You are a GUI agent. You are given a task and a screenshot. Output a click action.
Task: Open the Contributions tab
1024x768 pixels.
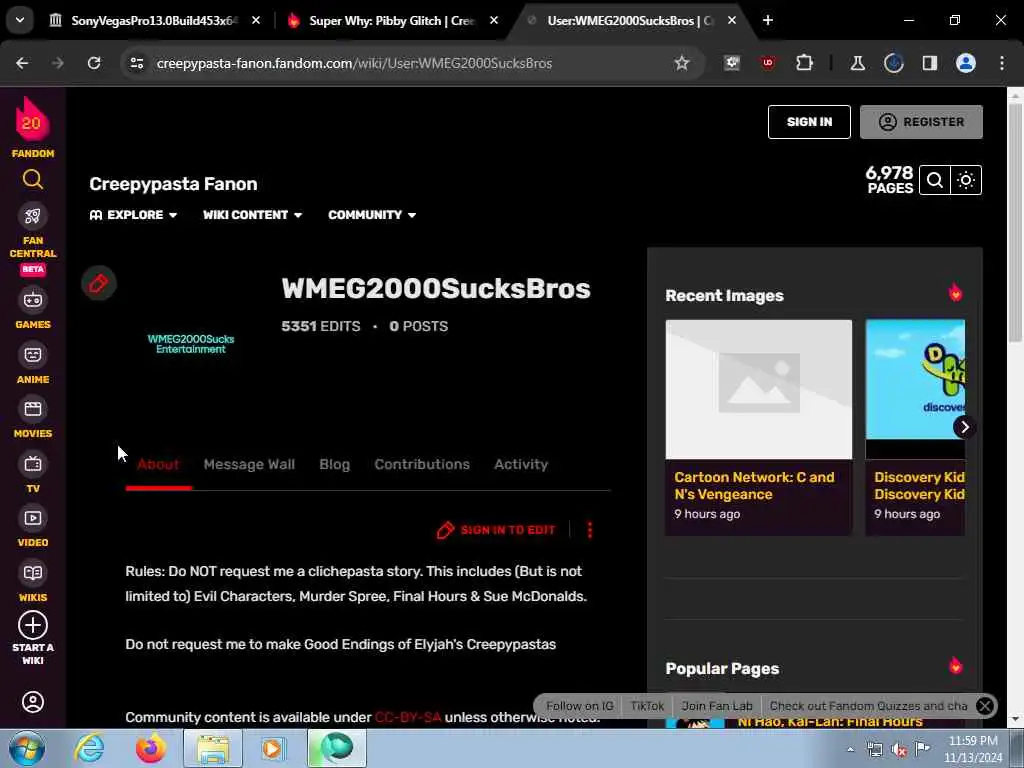coord(422,464)
